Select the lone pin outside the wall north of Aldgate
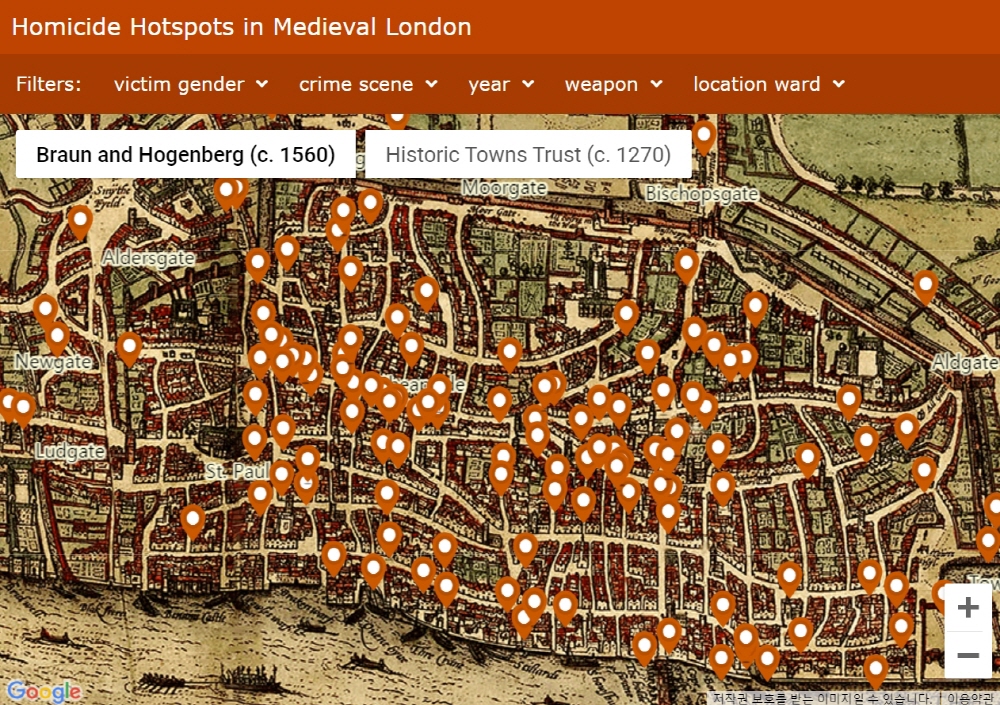This screenshot has width=1000, height=705. pos(925,287)
